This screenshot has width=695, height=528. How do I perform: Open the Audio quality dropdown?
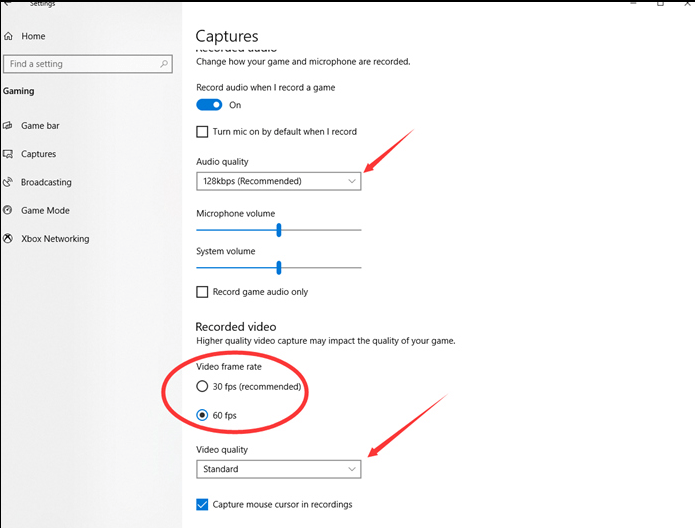278,181
